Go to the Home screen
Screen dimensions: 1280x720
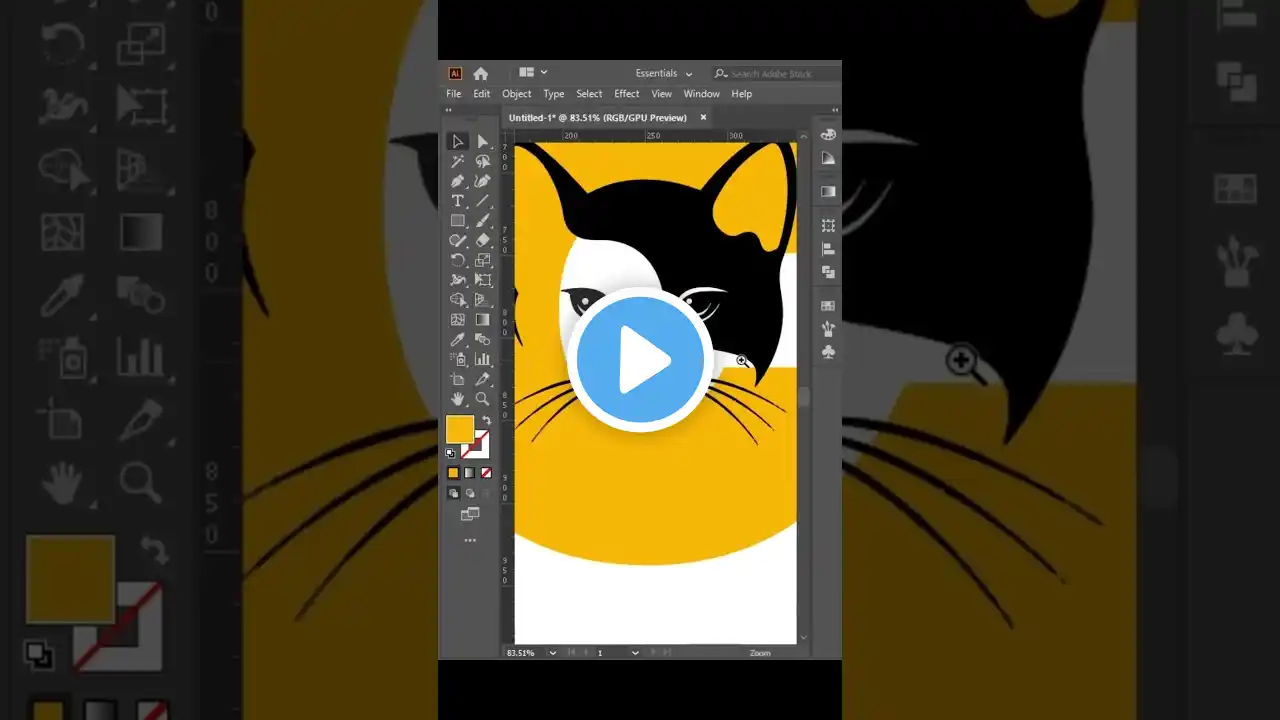[x=481, y=73]
